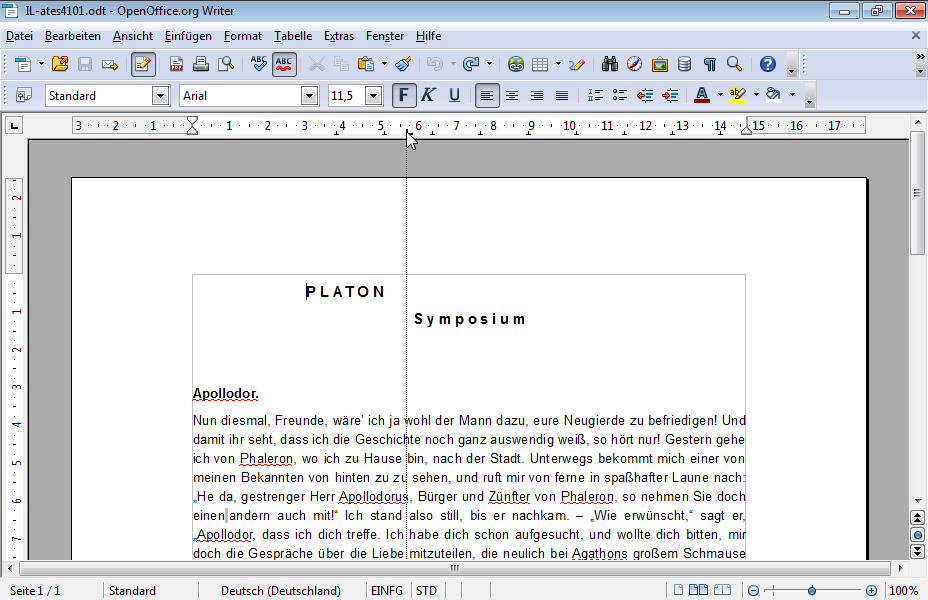Open the Datei menu
Viewport: 928px width, 600px height.
click(20, 36)
